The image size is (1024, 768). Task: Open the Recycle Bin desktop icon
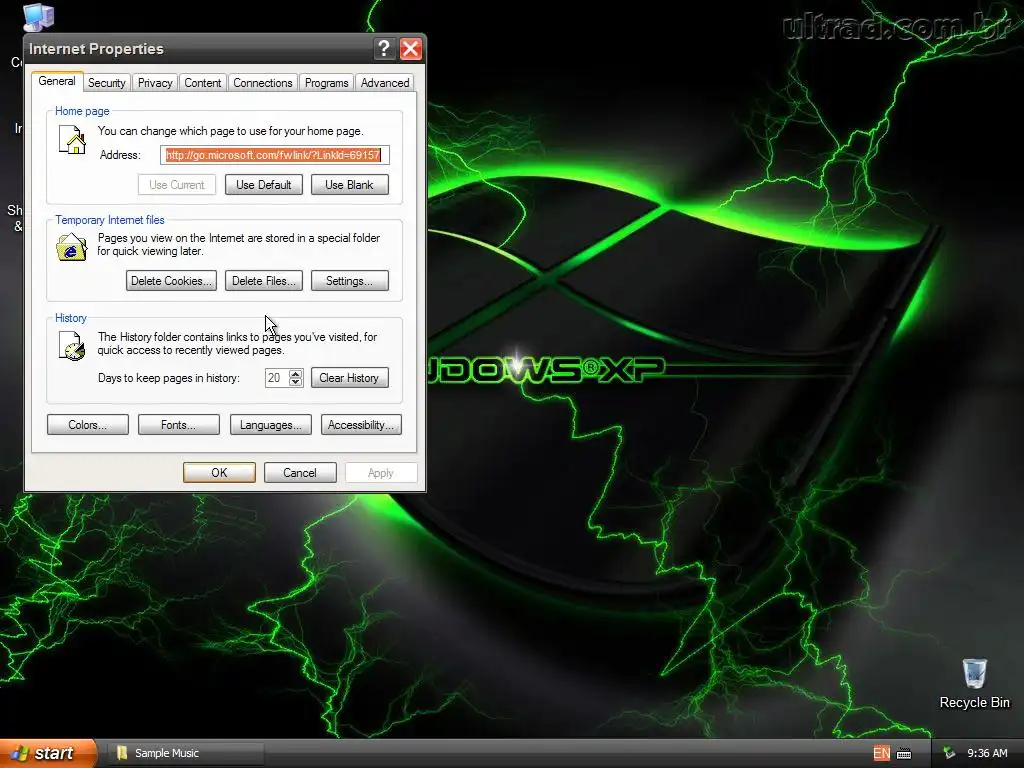(x=974, y=684)
